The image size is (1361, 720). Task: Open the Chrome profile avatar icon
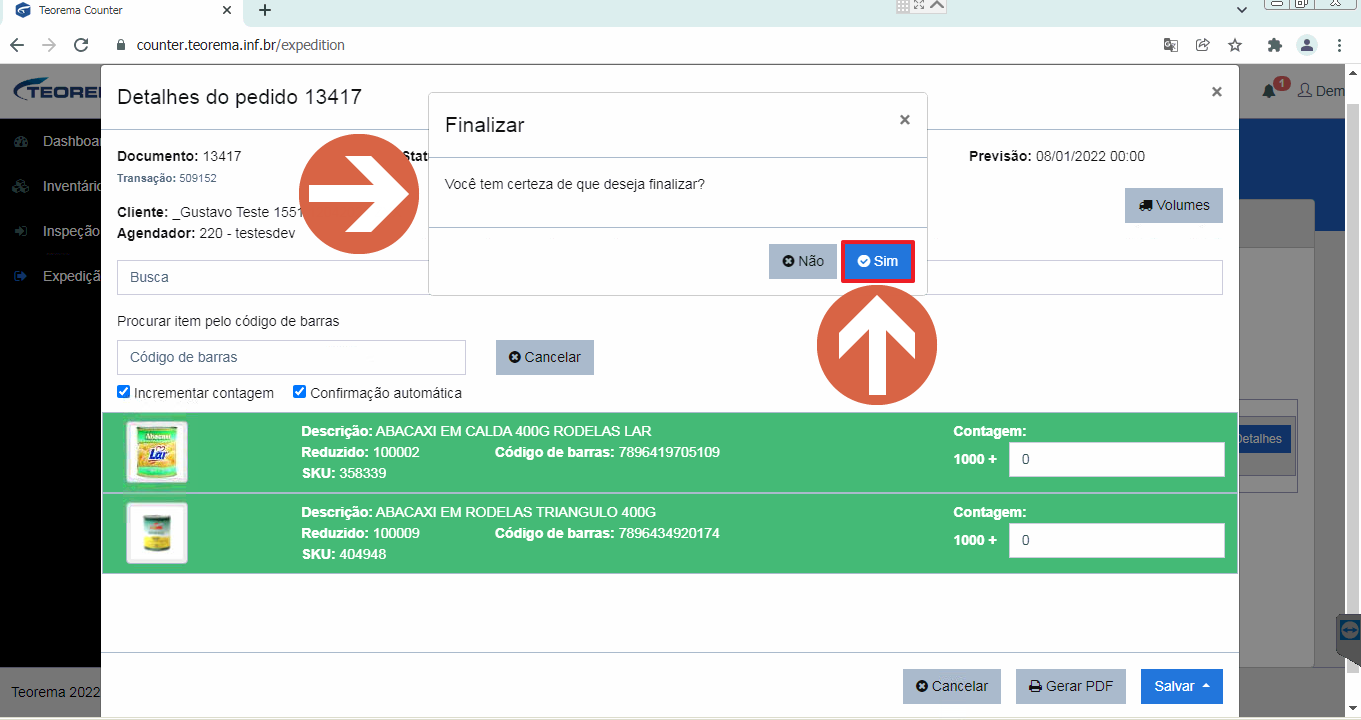pos(1307,45)
